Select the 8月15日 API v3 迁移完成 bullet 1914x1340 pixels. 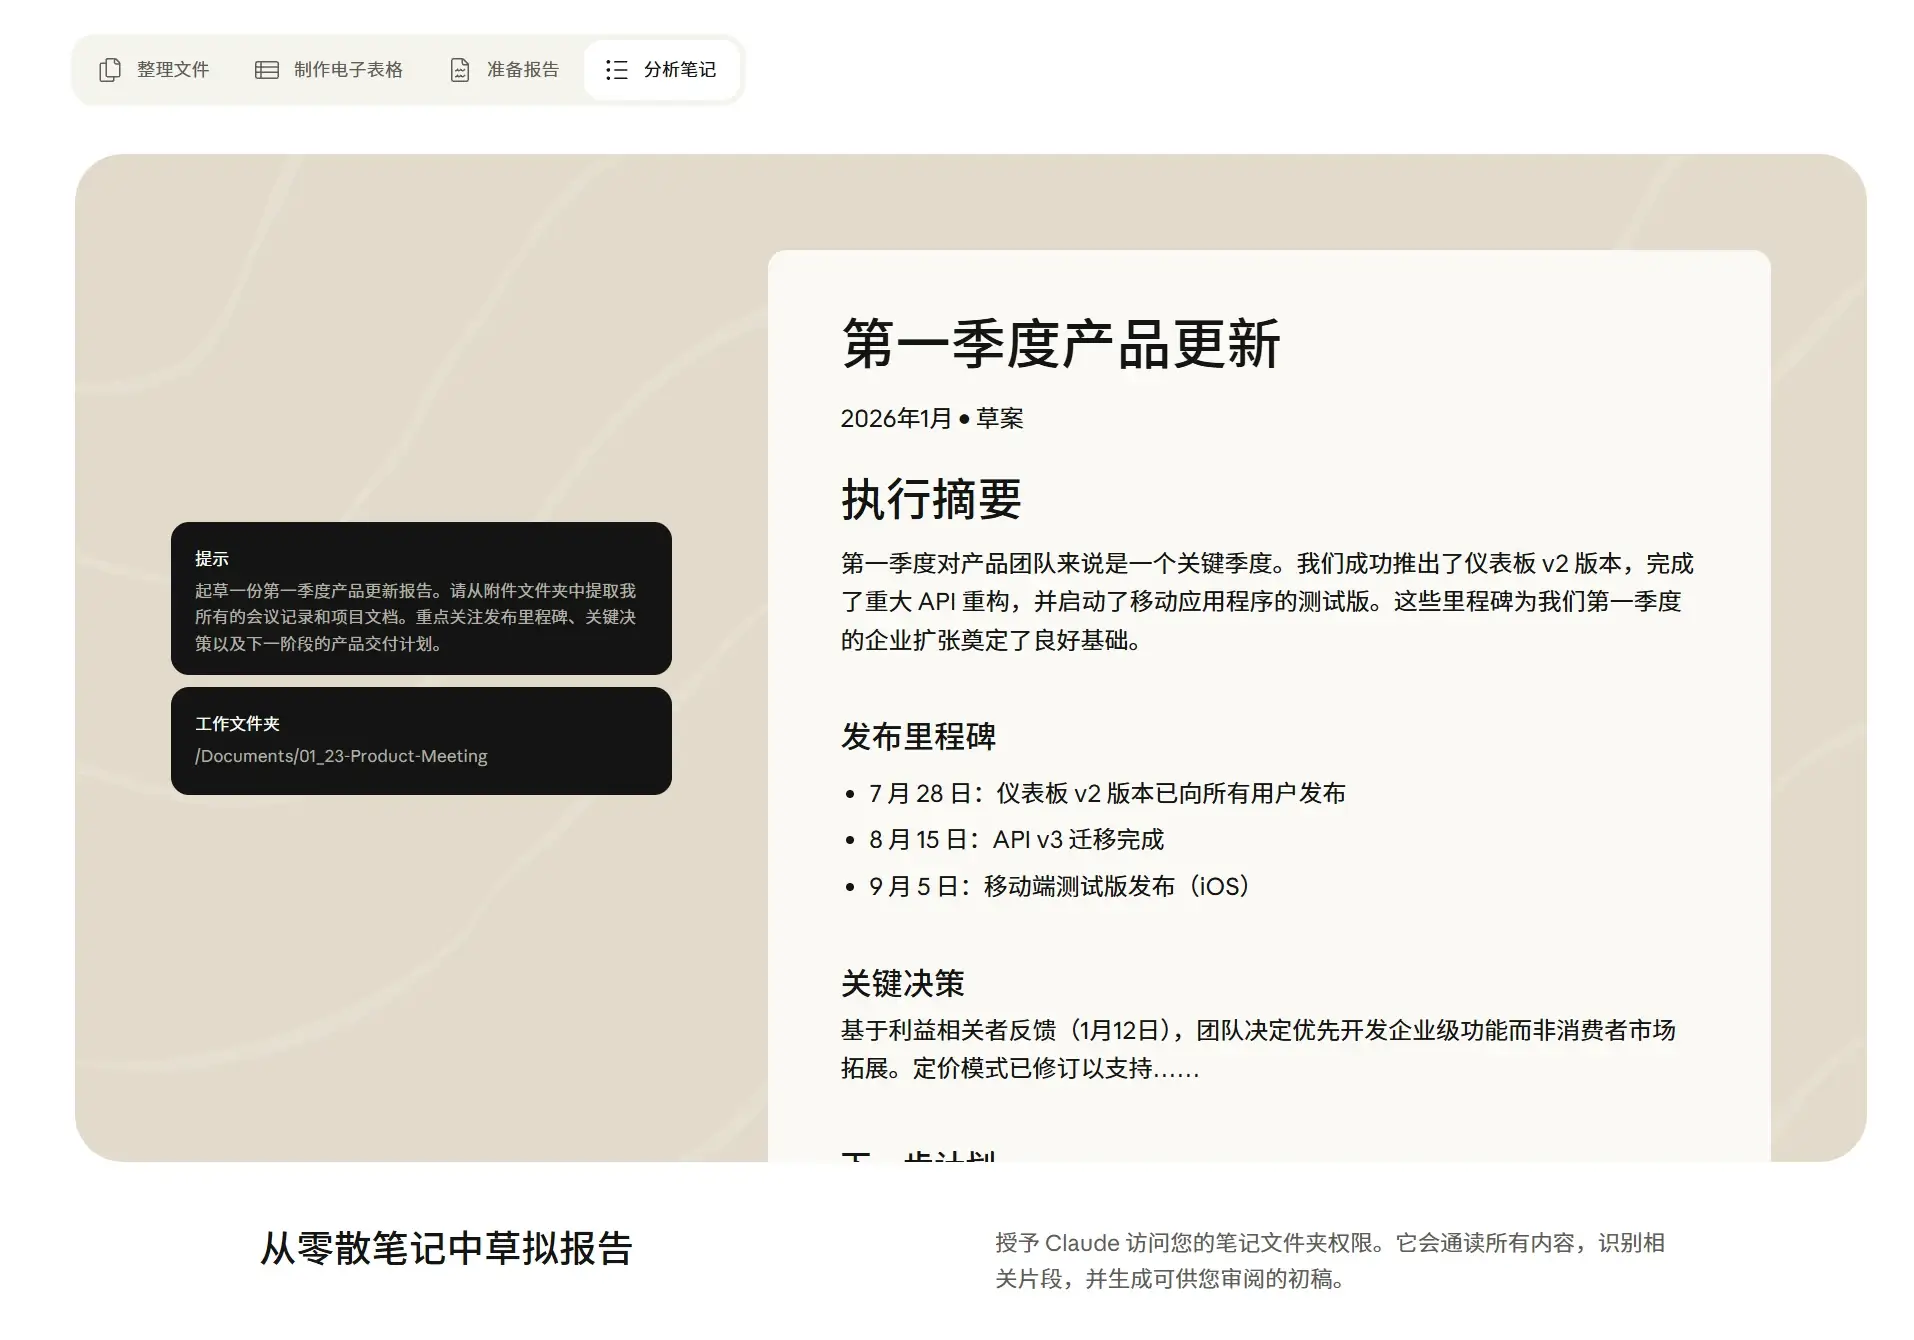coord(1016,839)
